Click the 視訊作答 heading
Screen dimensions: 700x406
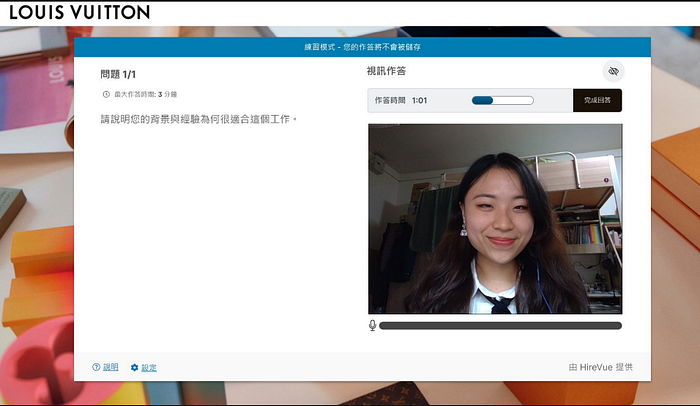coord(386,71)
